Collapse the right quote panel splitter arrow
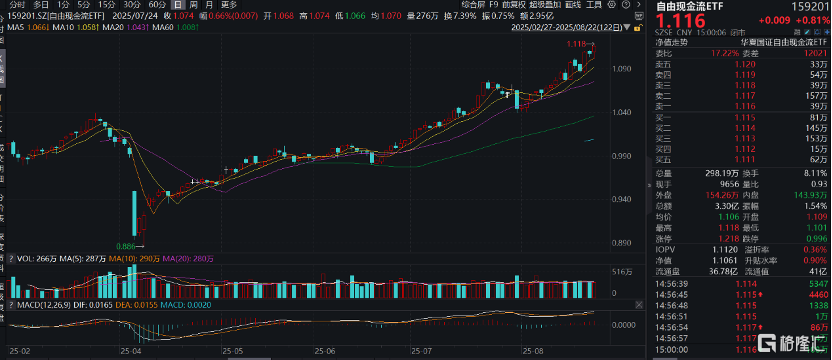The height and width of the screenshot is (360, 832). 649,185
